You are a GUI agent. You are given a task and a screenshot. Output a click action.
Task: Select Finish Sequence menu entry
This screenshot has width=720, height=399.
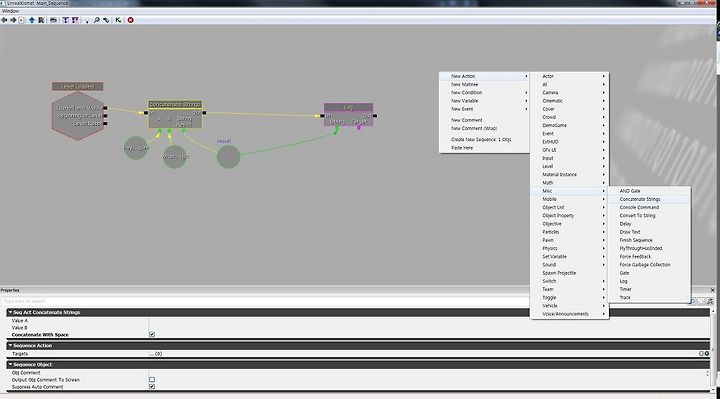pos(649,240)
